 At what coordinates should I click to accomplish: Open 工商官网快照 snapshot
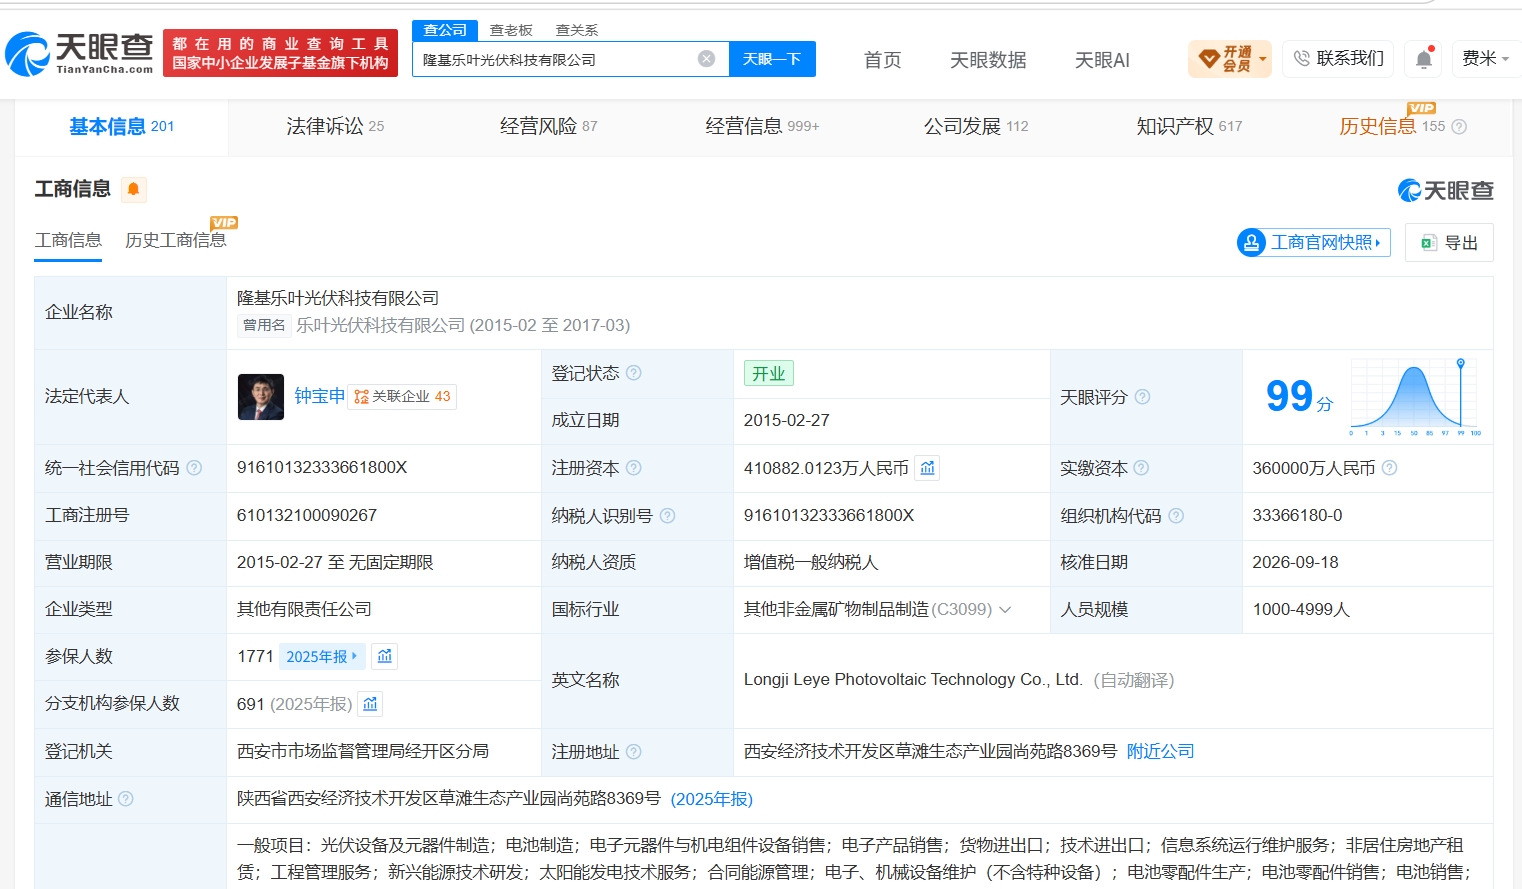1314,243
